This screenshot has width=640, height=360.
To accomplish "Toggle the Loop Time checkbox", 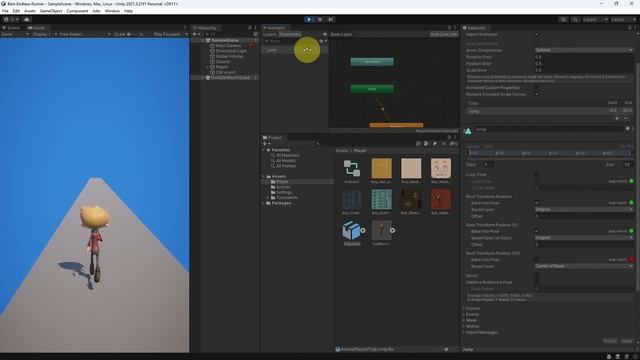I will click(x=537, y=174).
